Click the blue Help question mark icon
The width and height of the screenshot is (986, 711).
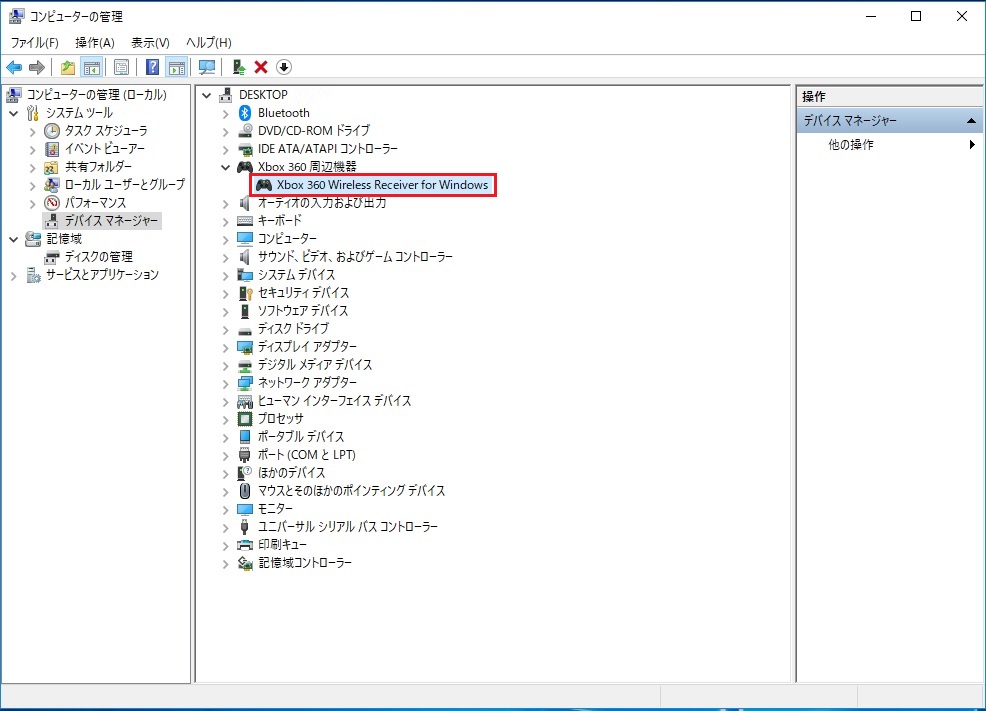point(152,67)
